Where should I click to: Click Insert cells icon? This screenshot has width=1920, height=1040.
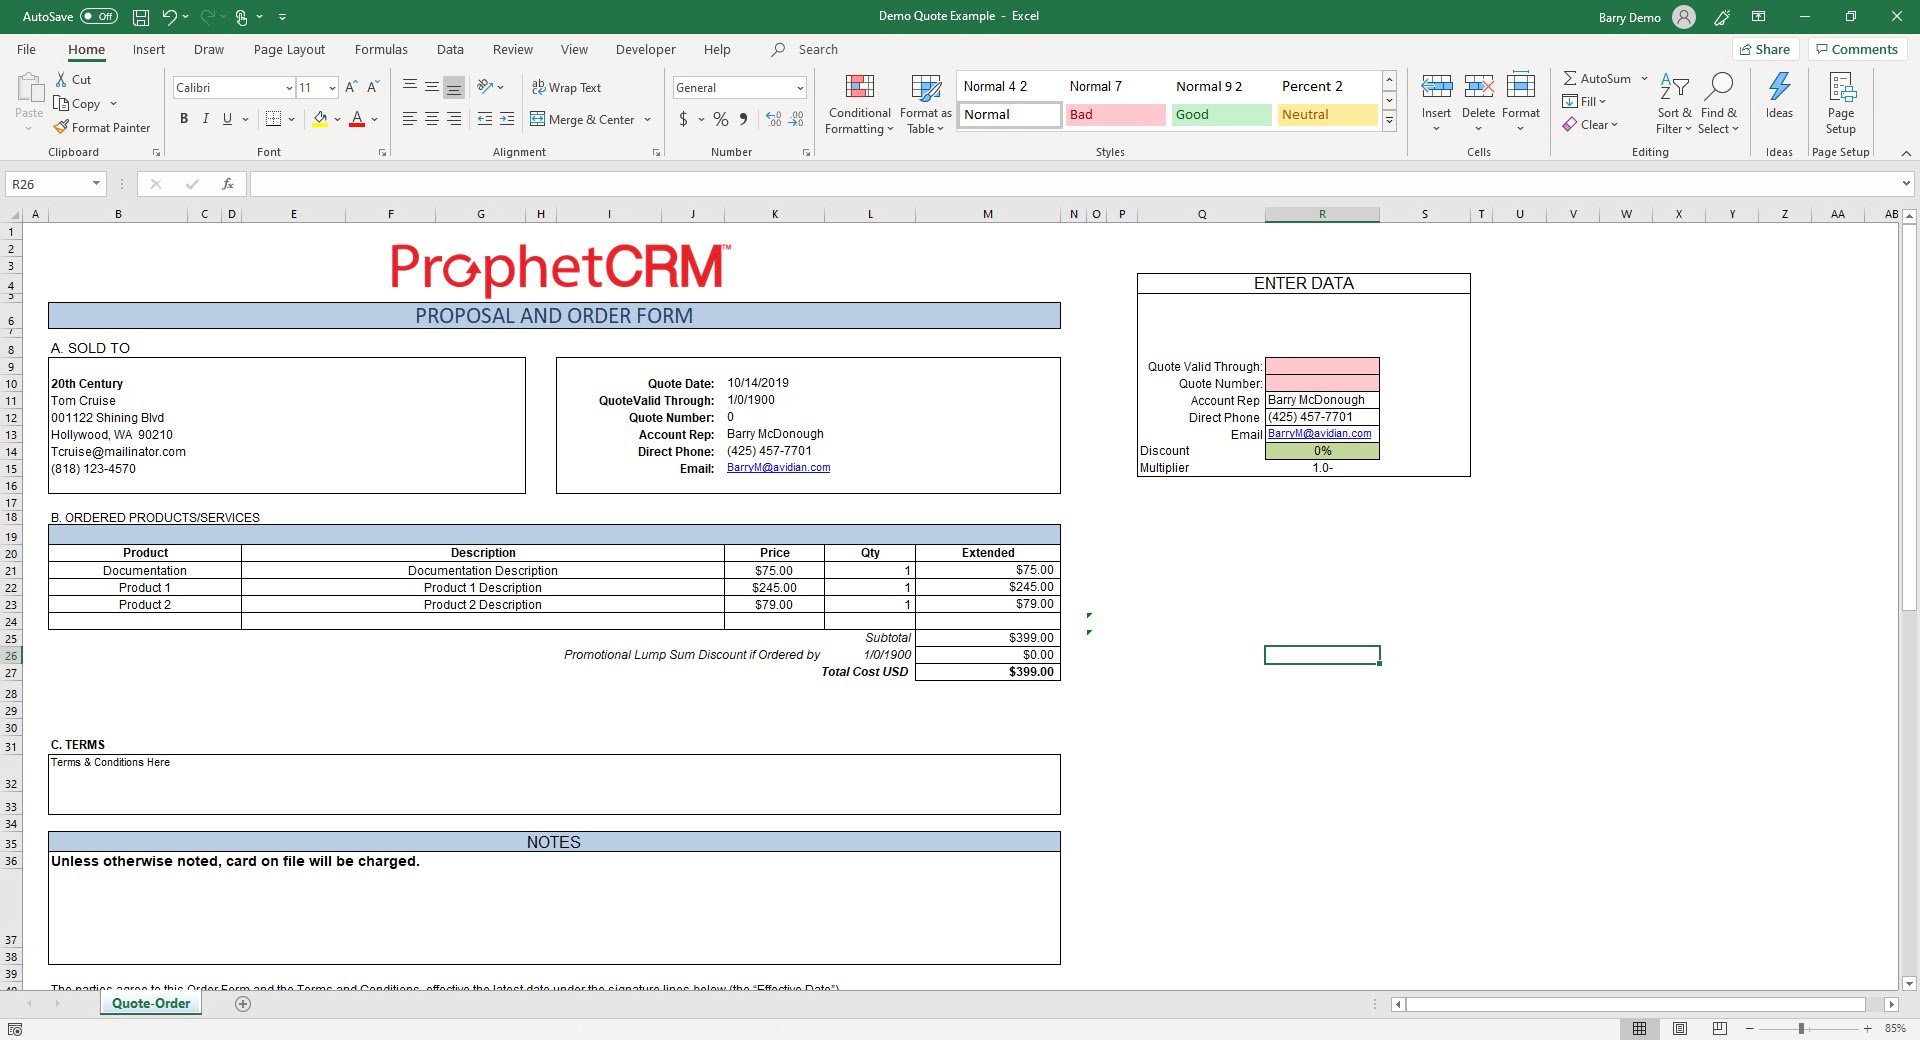tap(1436, 88)
